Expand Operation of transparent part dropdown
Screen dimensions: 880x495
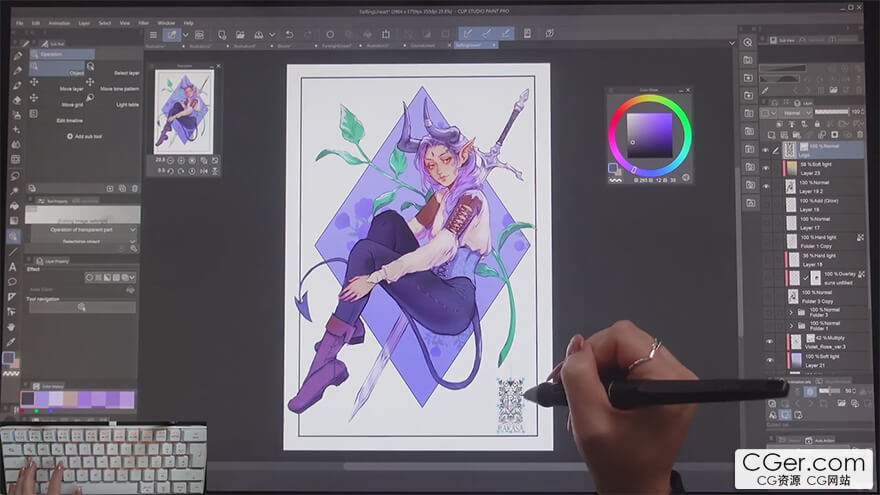pyautogui.click(x=133, y=230)
